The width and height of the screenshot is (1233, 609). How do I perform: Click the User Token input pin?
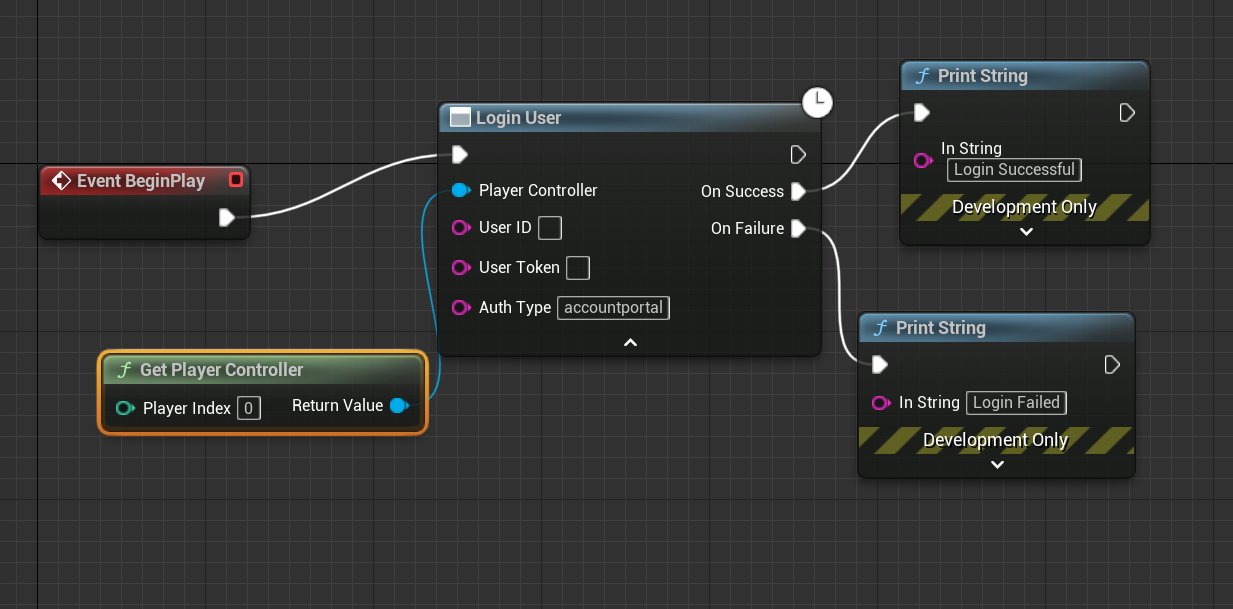pyautogui.click(x=460, y=267)
